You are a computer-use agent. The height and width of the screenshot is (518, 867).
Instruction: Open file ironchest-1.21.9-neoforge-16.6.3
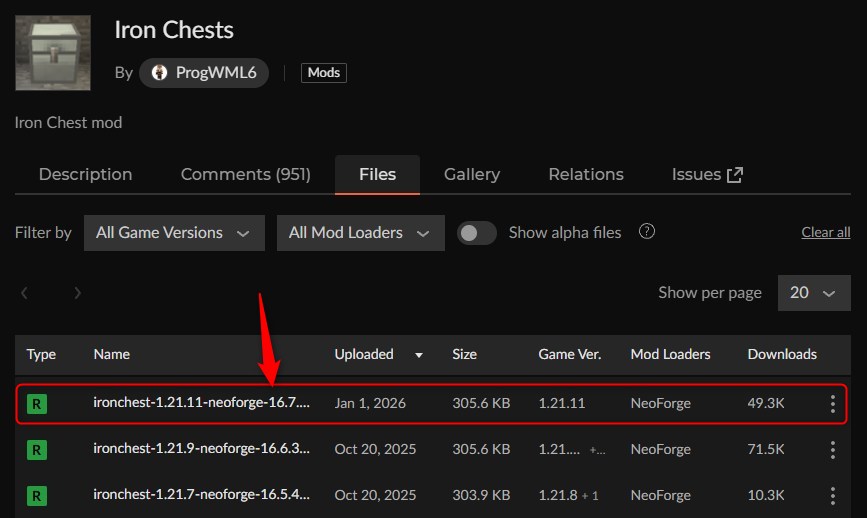(201, 448)
